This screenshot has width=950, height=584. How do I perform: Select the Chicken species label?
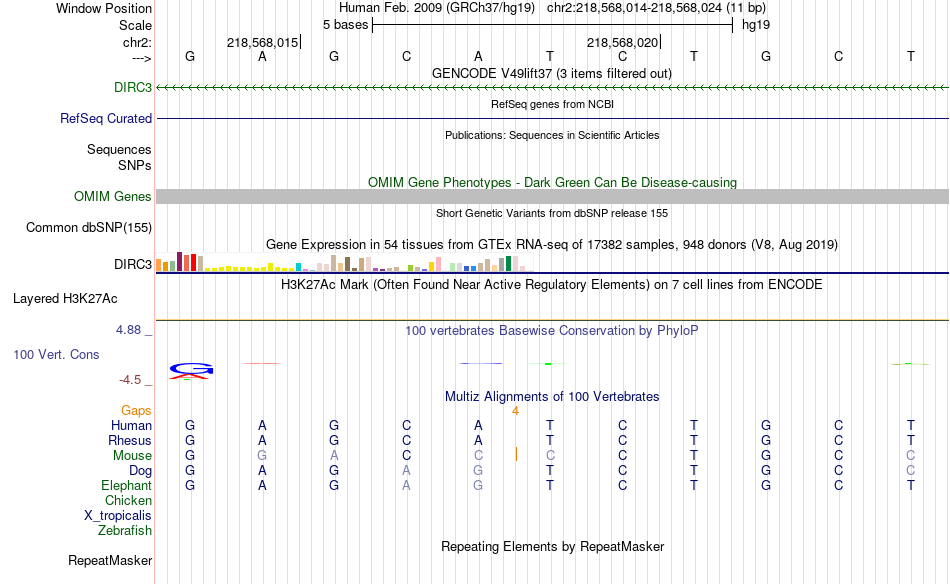(x=128, y=500)
